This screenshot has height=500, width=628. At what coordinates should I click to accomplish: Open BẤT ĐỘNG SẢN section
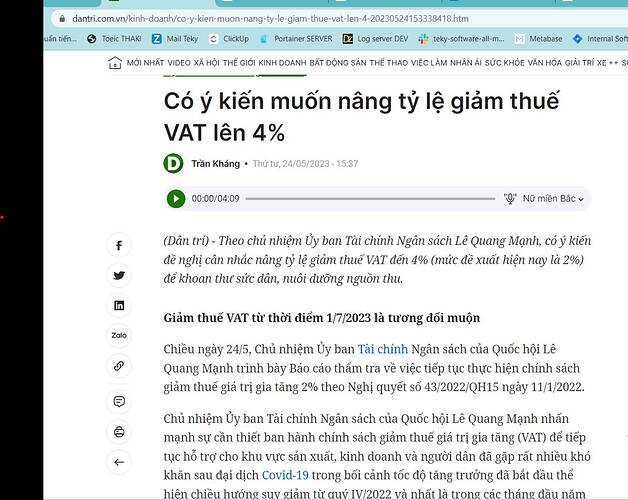[338, 63]
